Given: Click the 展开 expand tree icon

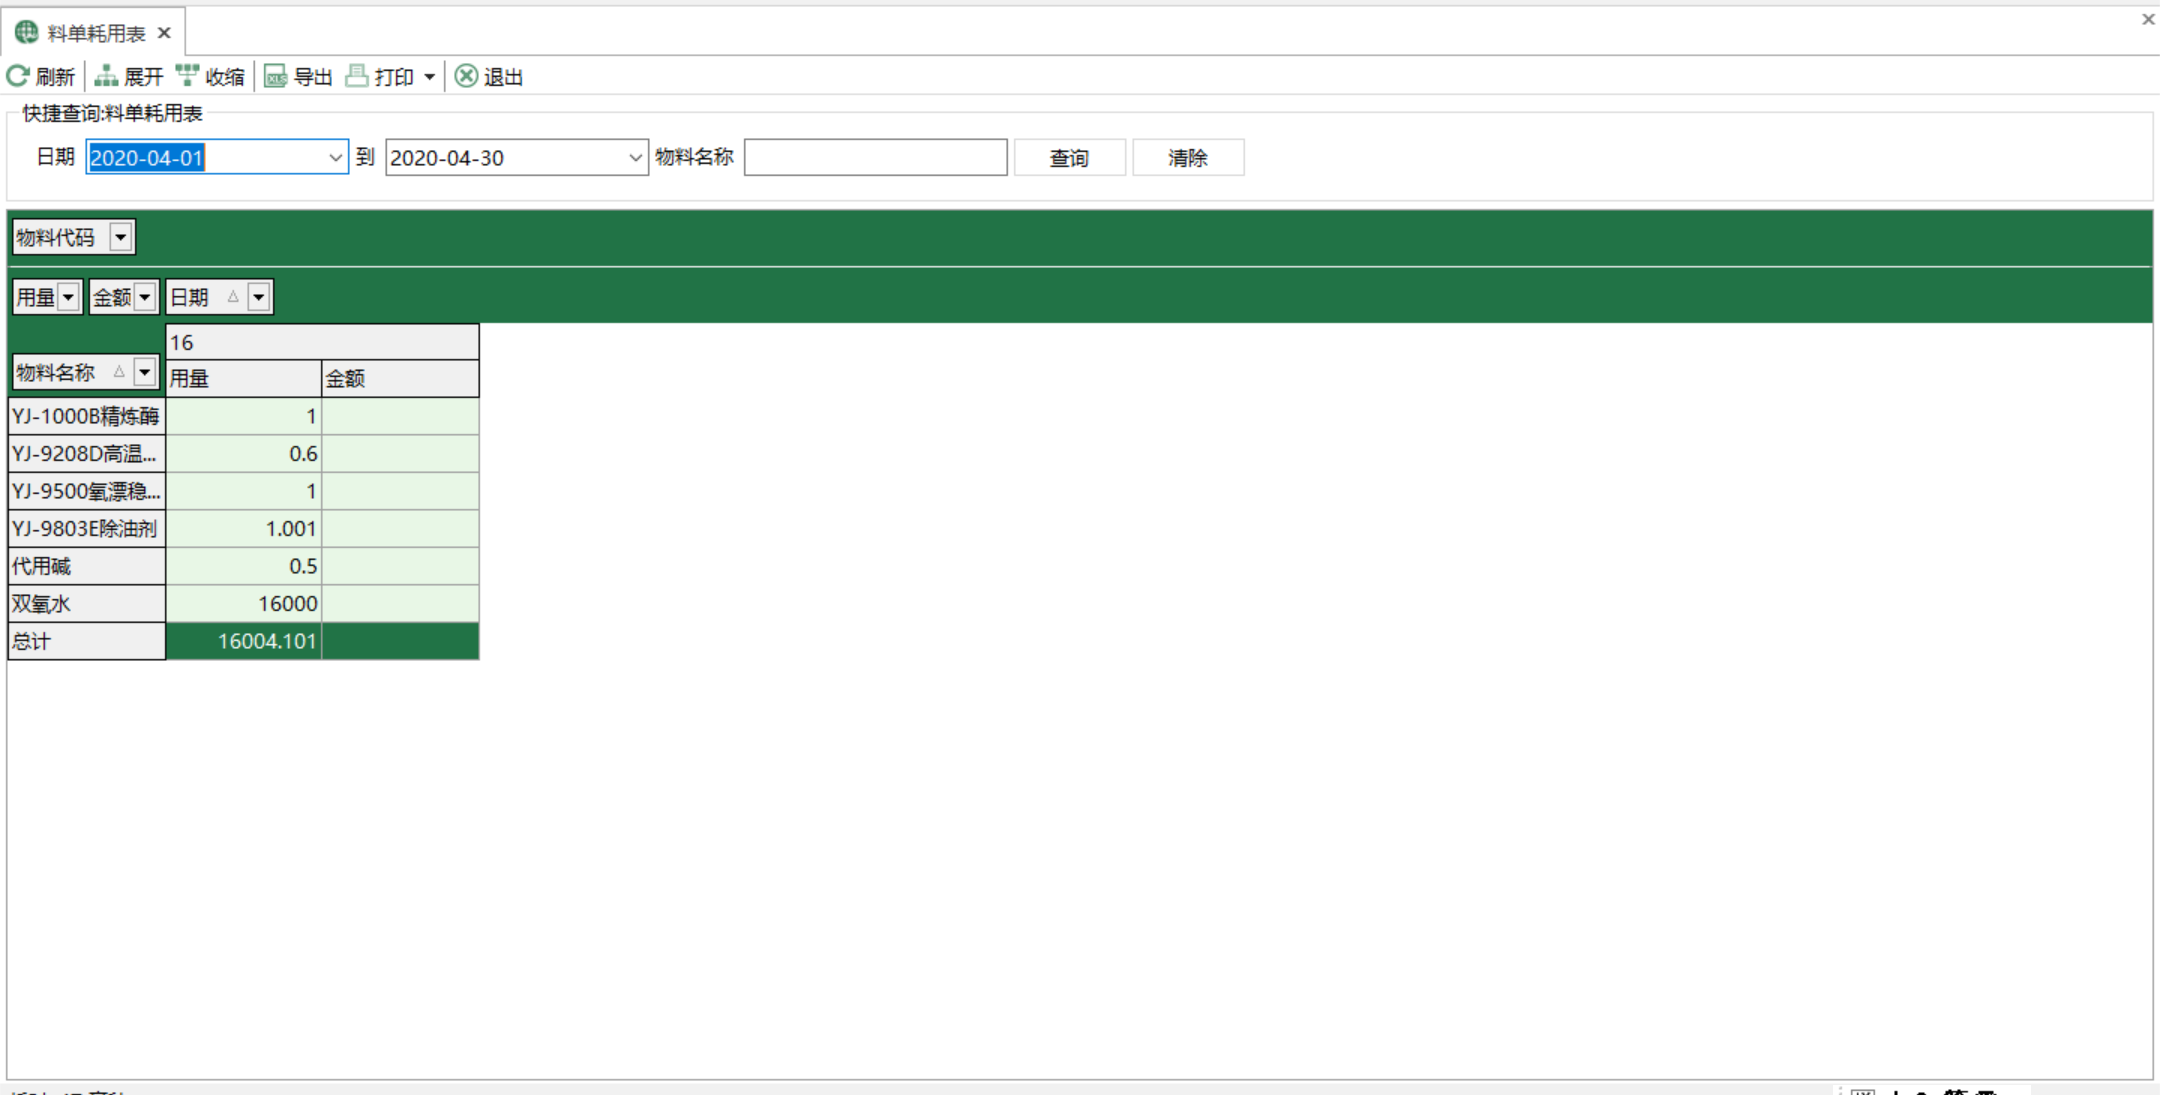Looking at the screenshot, I should (x=106, y=76).
